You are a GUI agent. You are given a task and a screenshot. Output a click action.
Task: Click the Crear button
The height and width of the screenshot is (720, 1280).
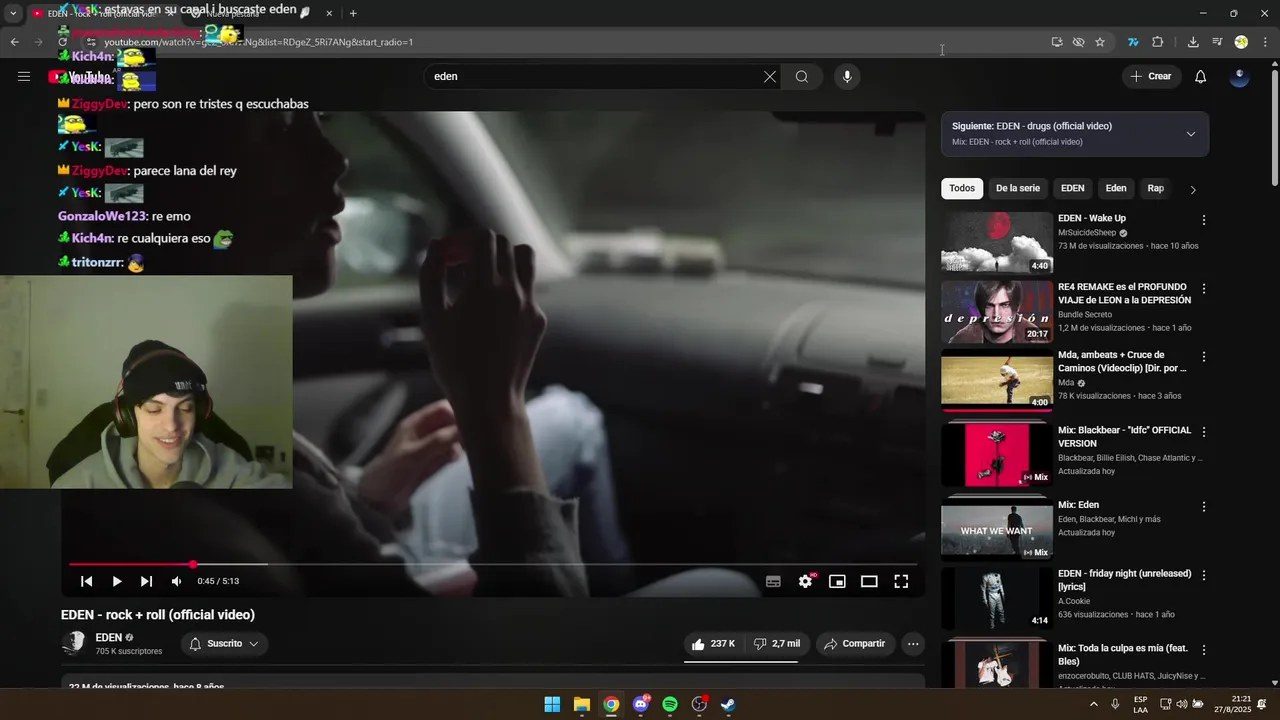click(x=1151, y=76)
